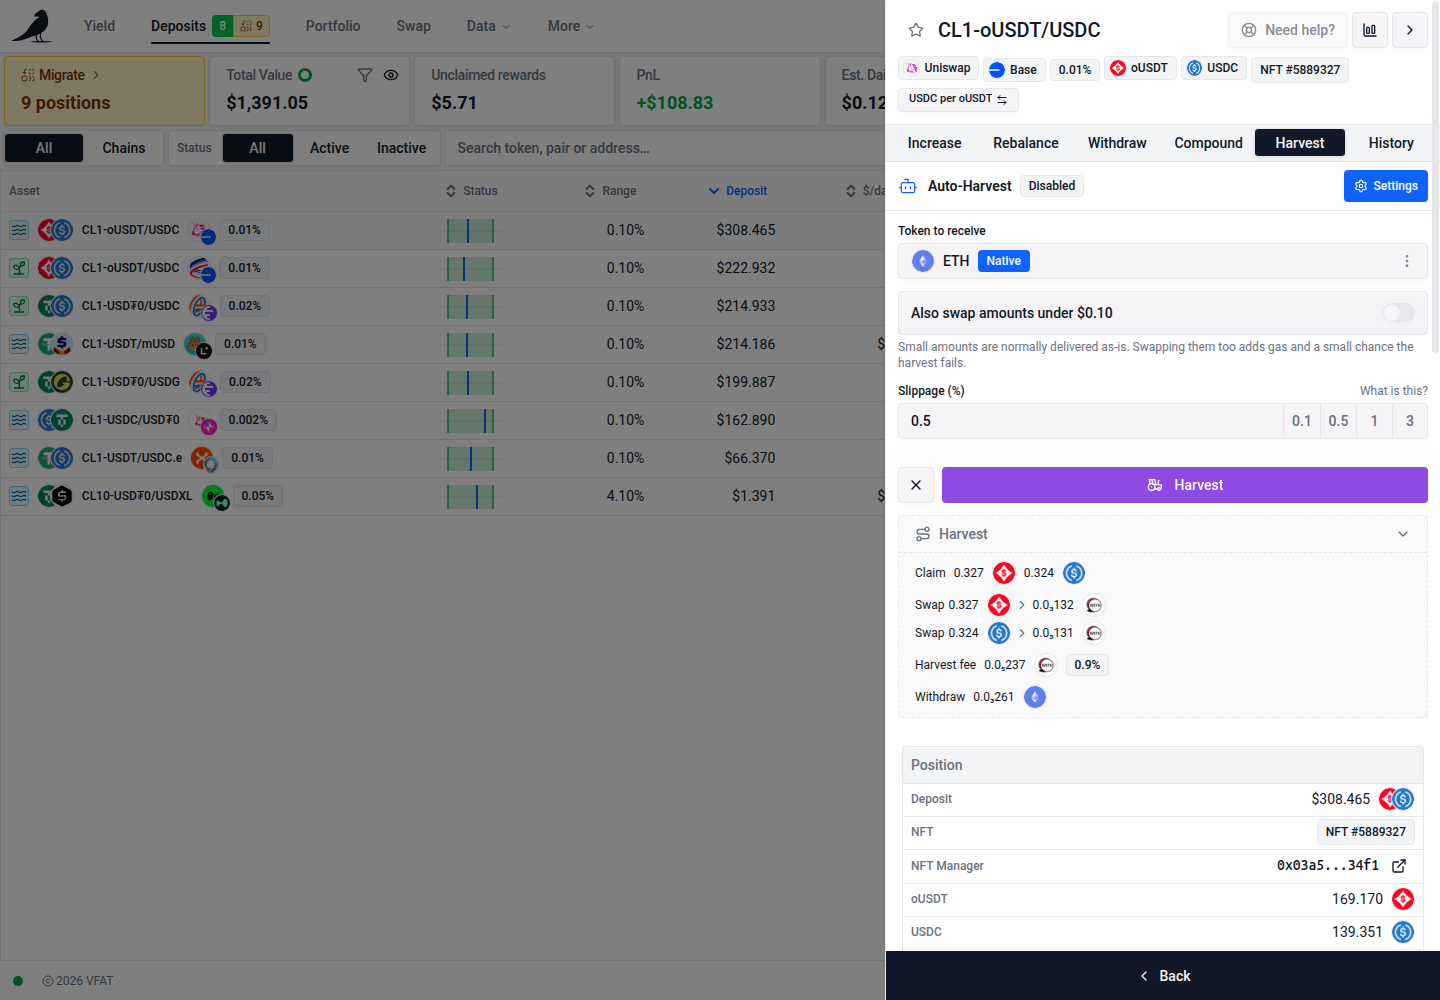Filter positions by Active status

pos(329,148)
